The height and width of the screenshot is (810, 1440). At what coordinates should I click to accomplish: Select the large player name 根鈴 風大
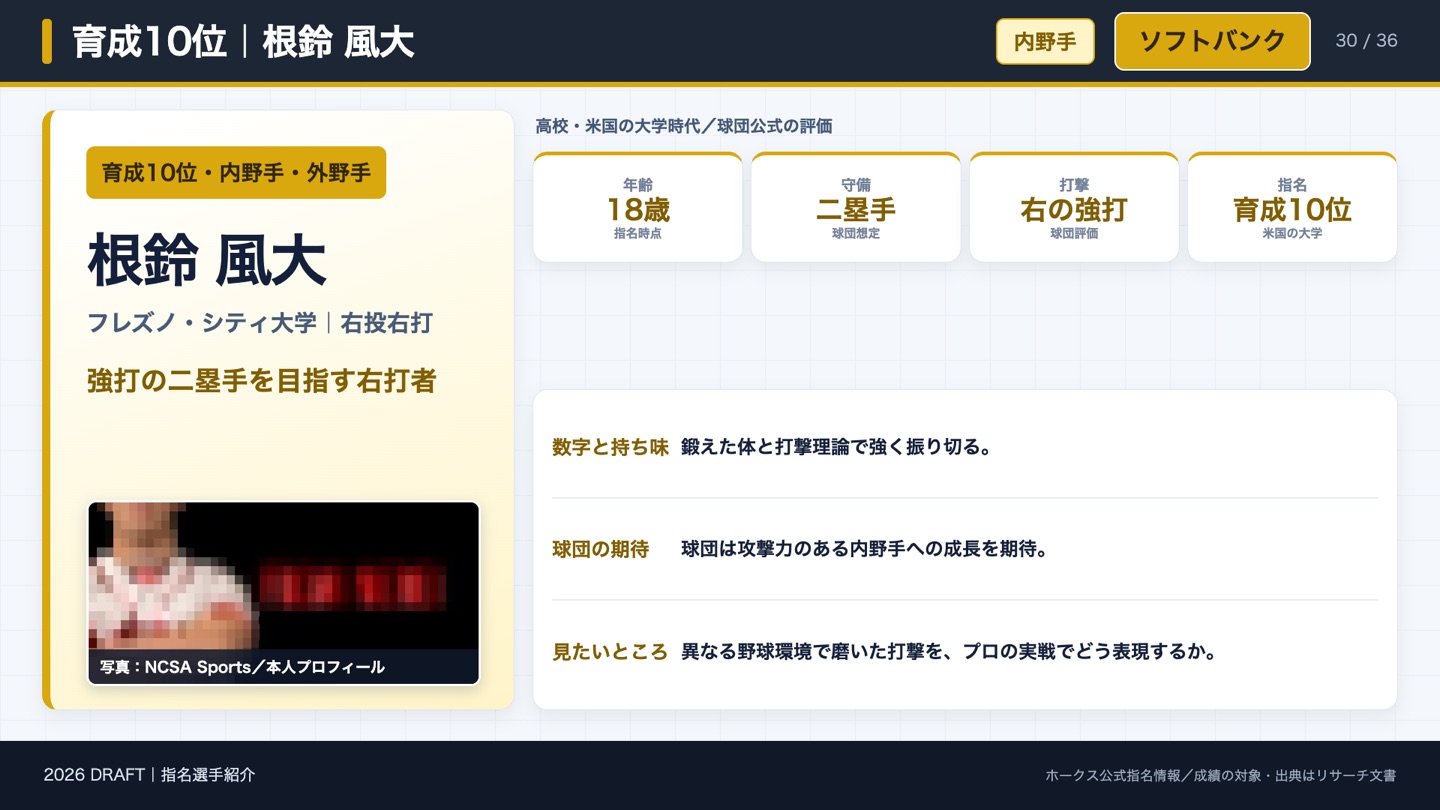point(207,260)
